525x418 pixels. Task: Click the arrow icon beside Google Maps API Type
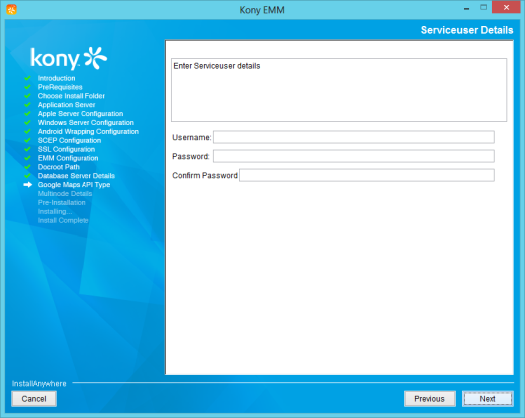[x=28, y=185]
